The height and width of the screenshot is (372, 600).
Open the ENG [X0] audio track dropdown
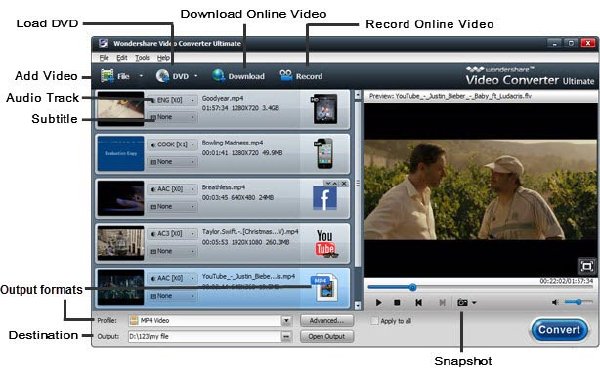coord(173,100)
